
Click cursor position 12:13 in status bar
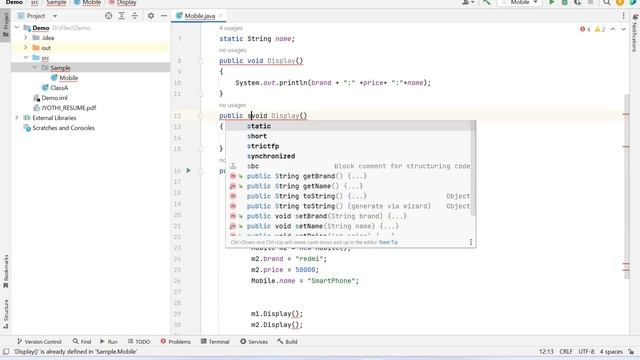coord(546,352)
